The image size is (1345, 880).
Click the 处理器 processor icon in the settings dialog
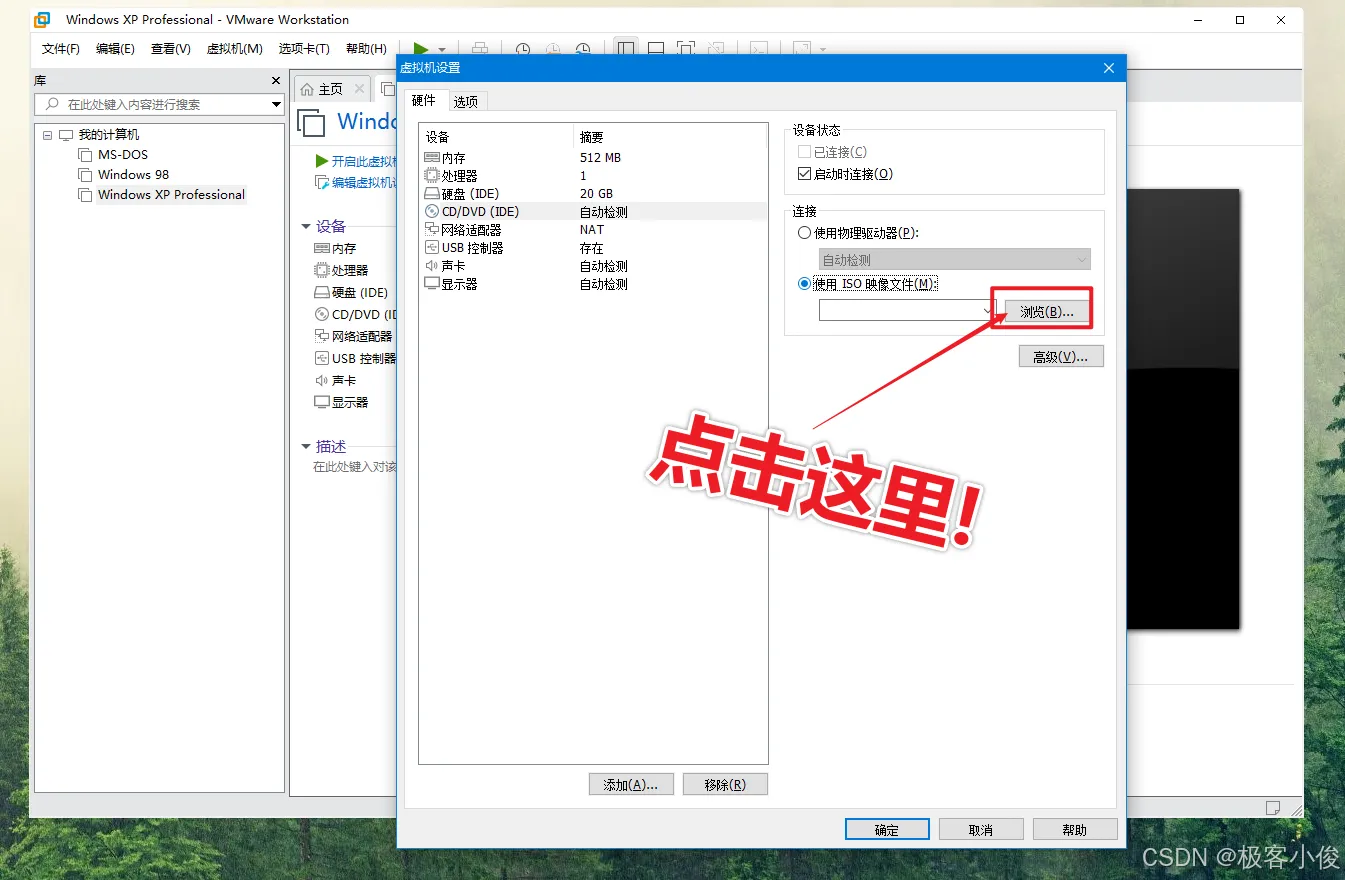point(432,176)
